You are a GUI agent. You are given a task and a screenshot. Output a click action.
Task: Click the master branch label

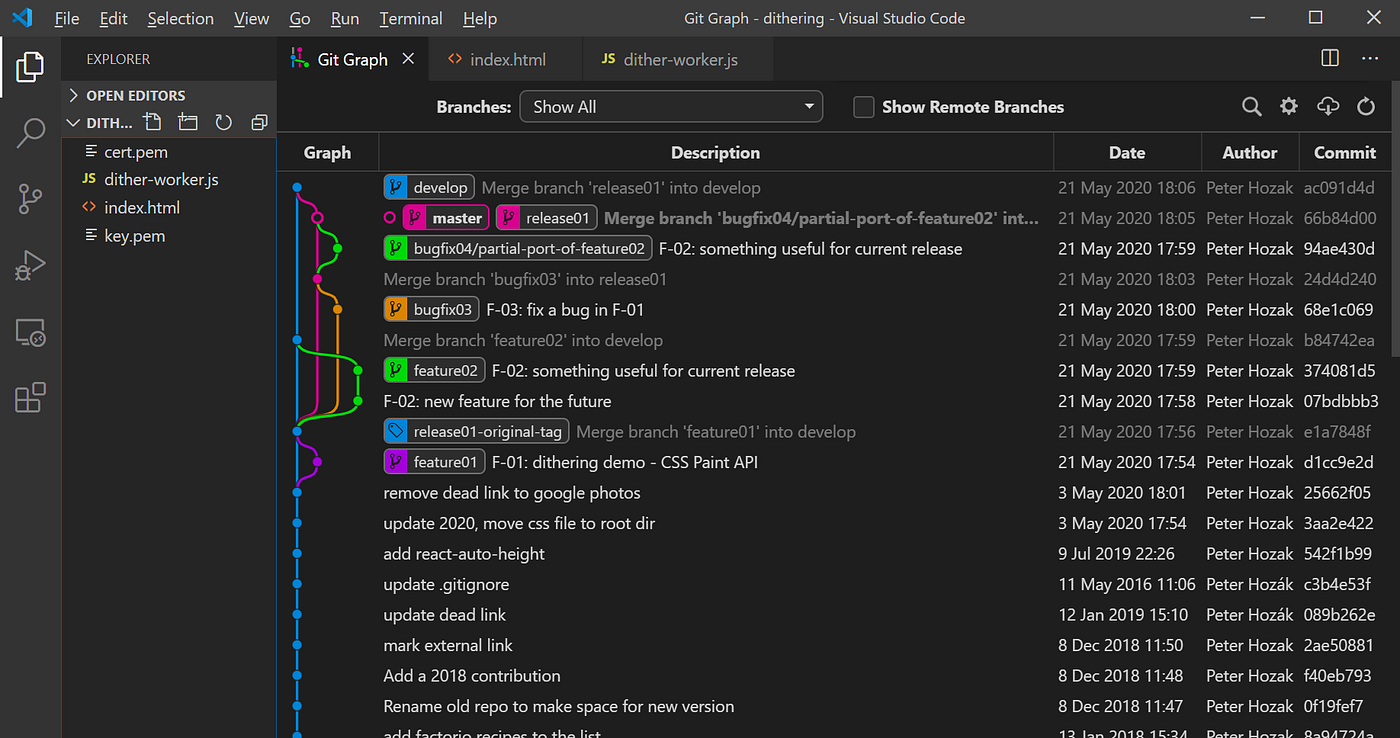tap(446, 218)
